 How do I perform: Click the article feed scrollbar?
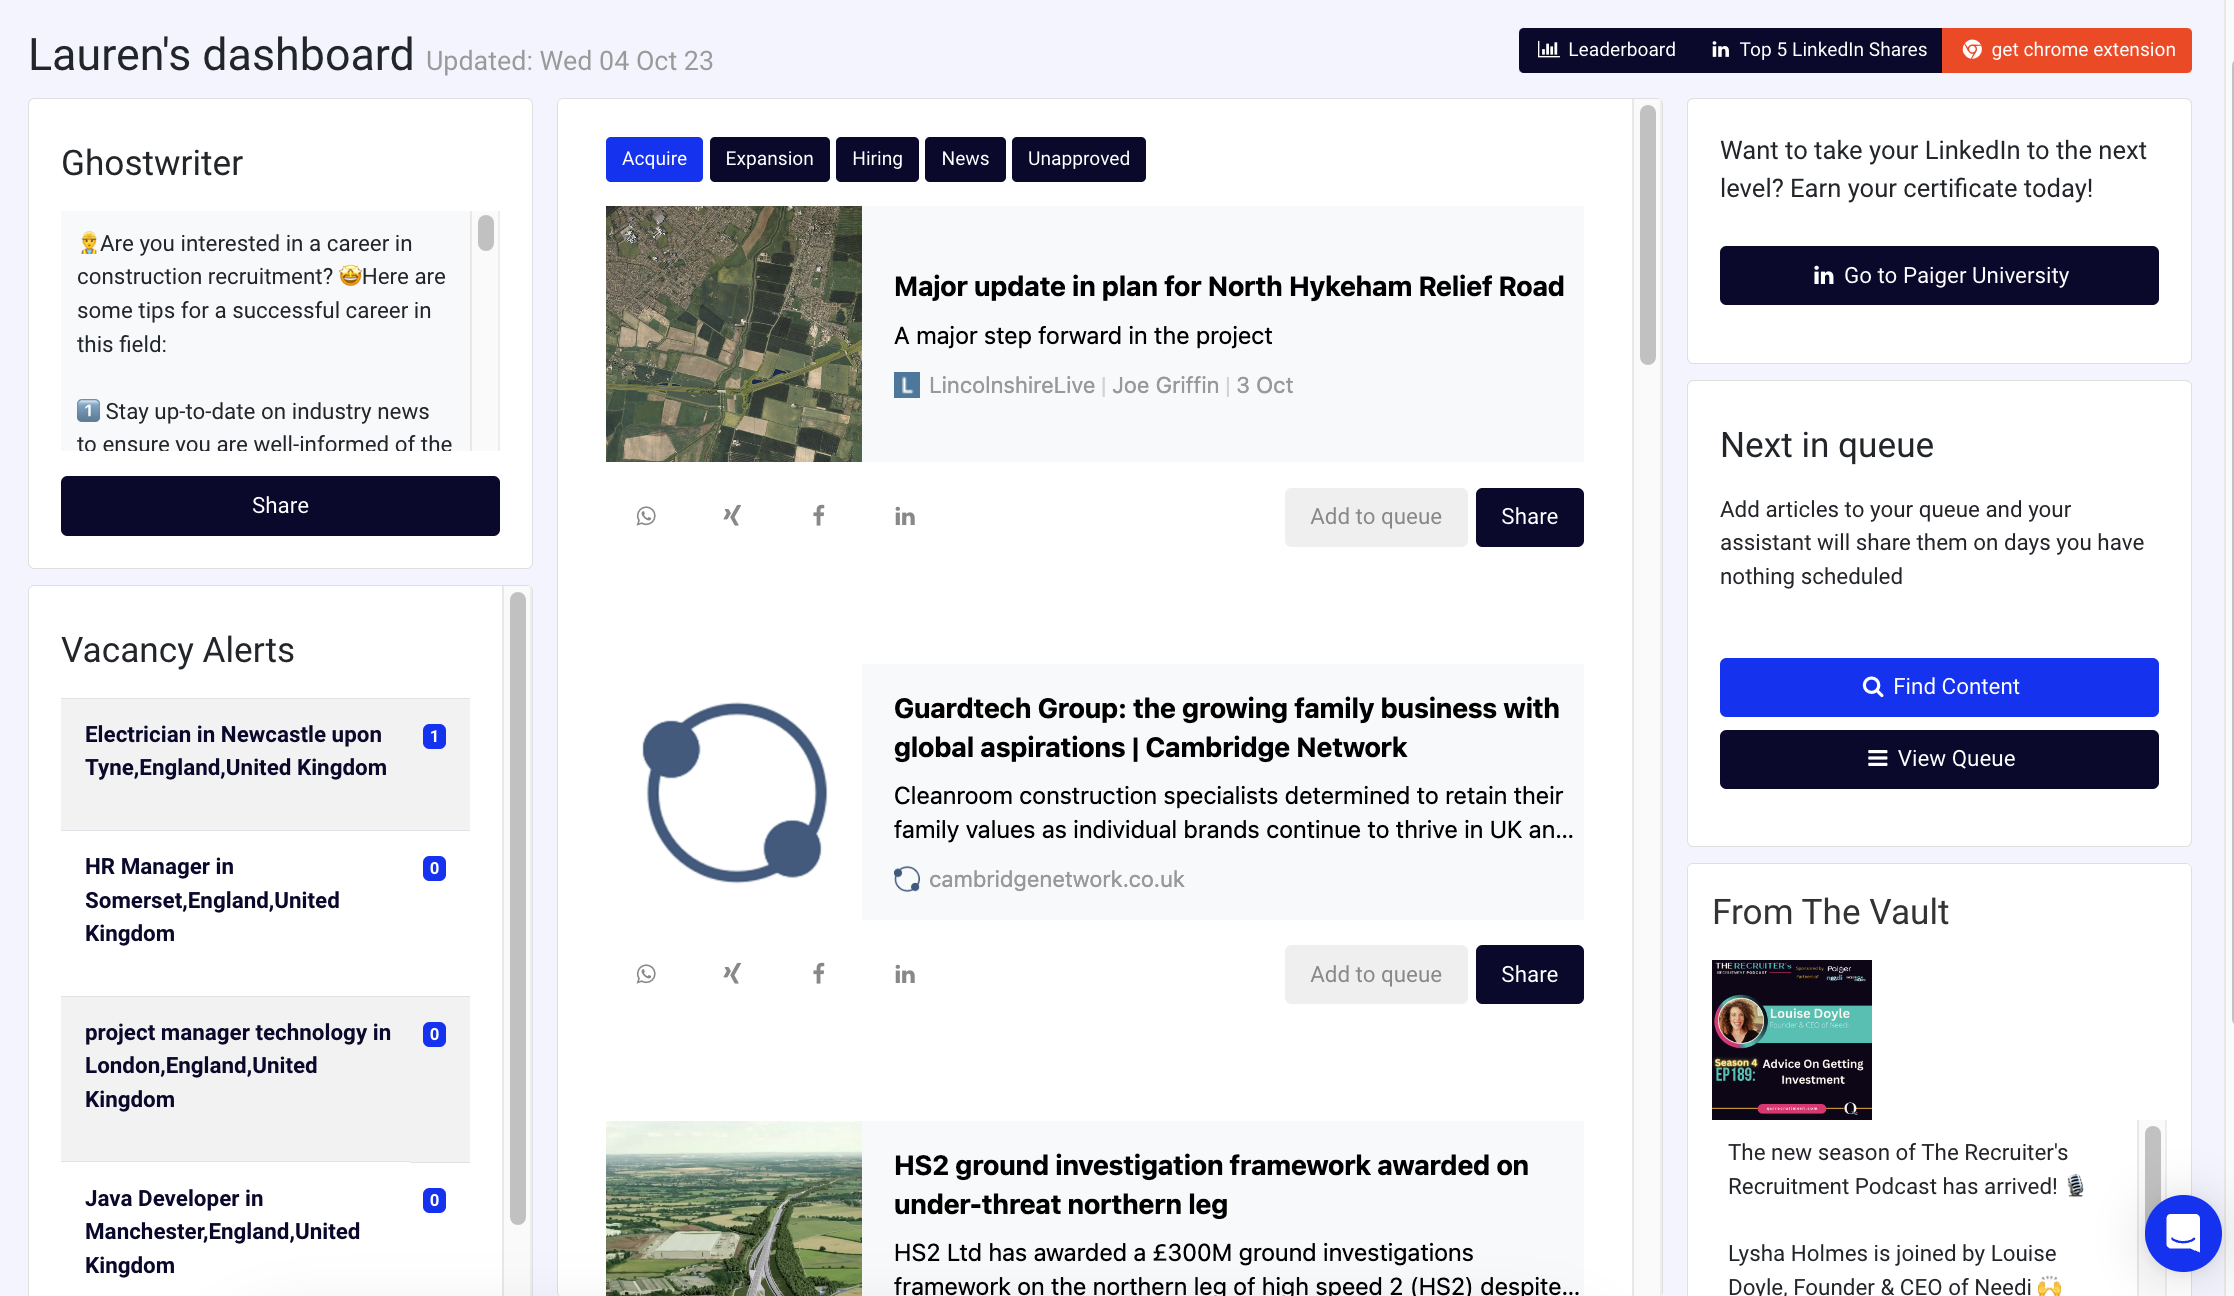click(x=1647, y=235)
